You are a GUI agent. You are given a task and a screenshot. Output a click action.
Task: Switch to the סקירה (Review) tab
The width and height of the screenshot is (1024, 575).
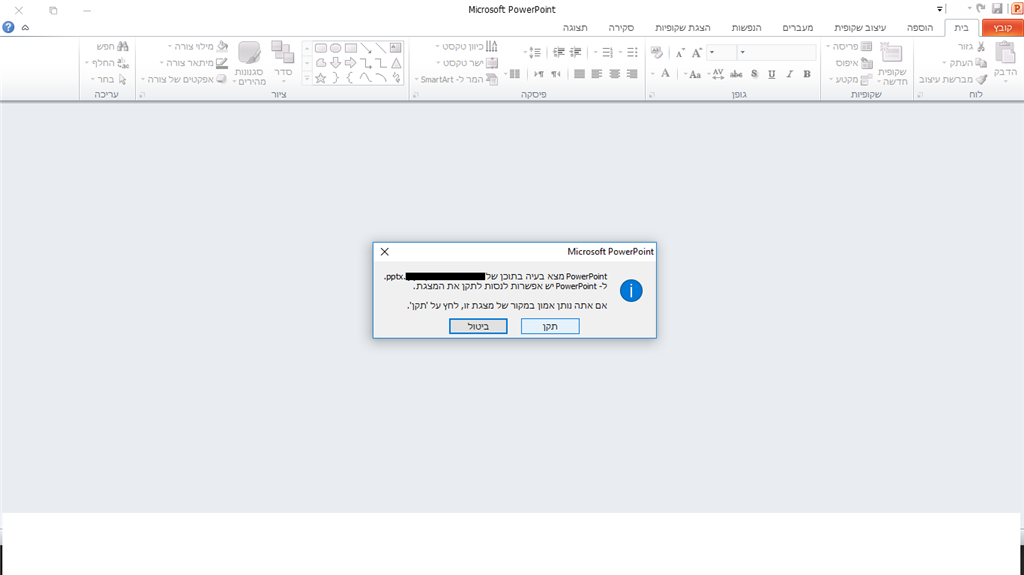tap(621, 27)
